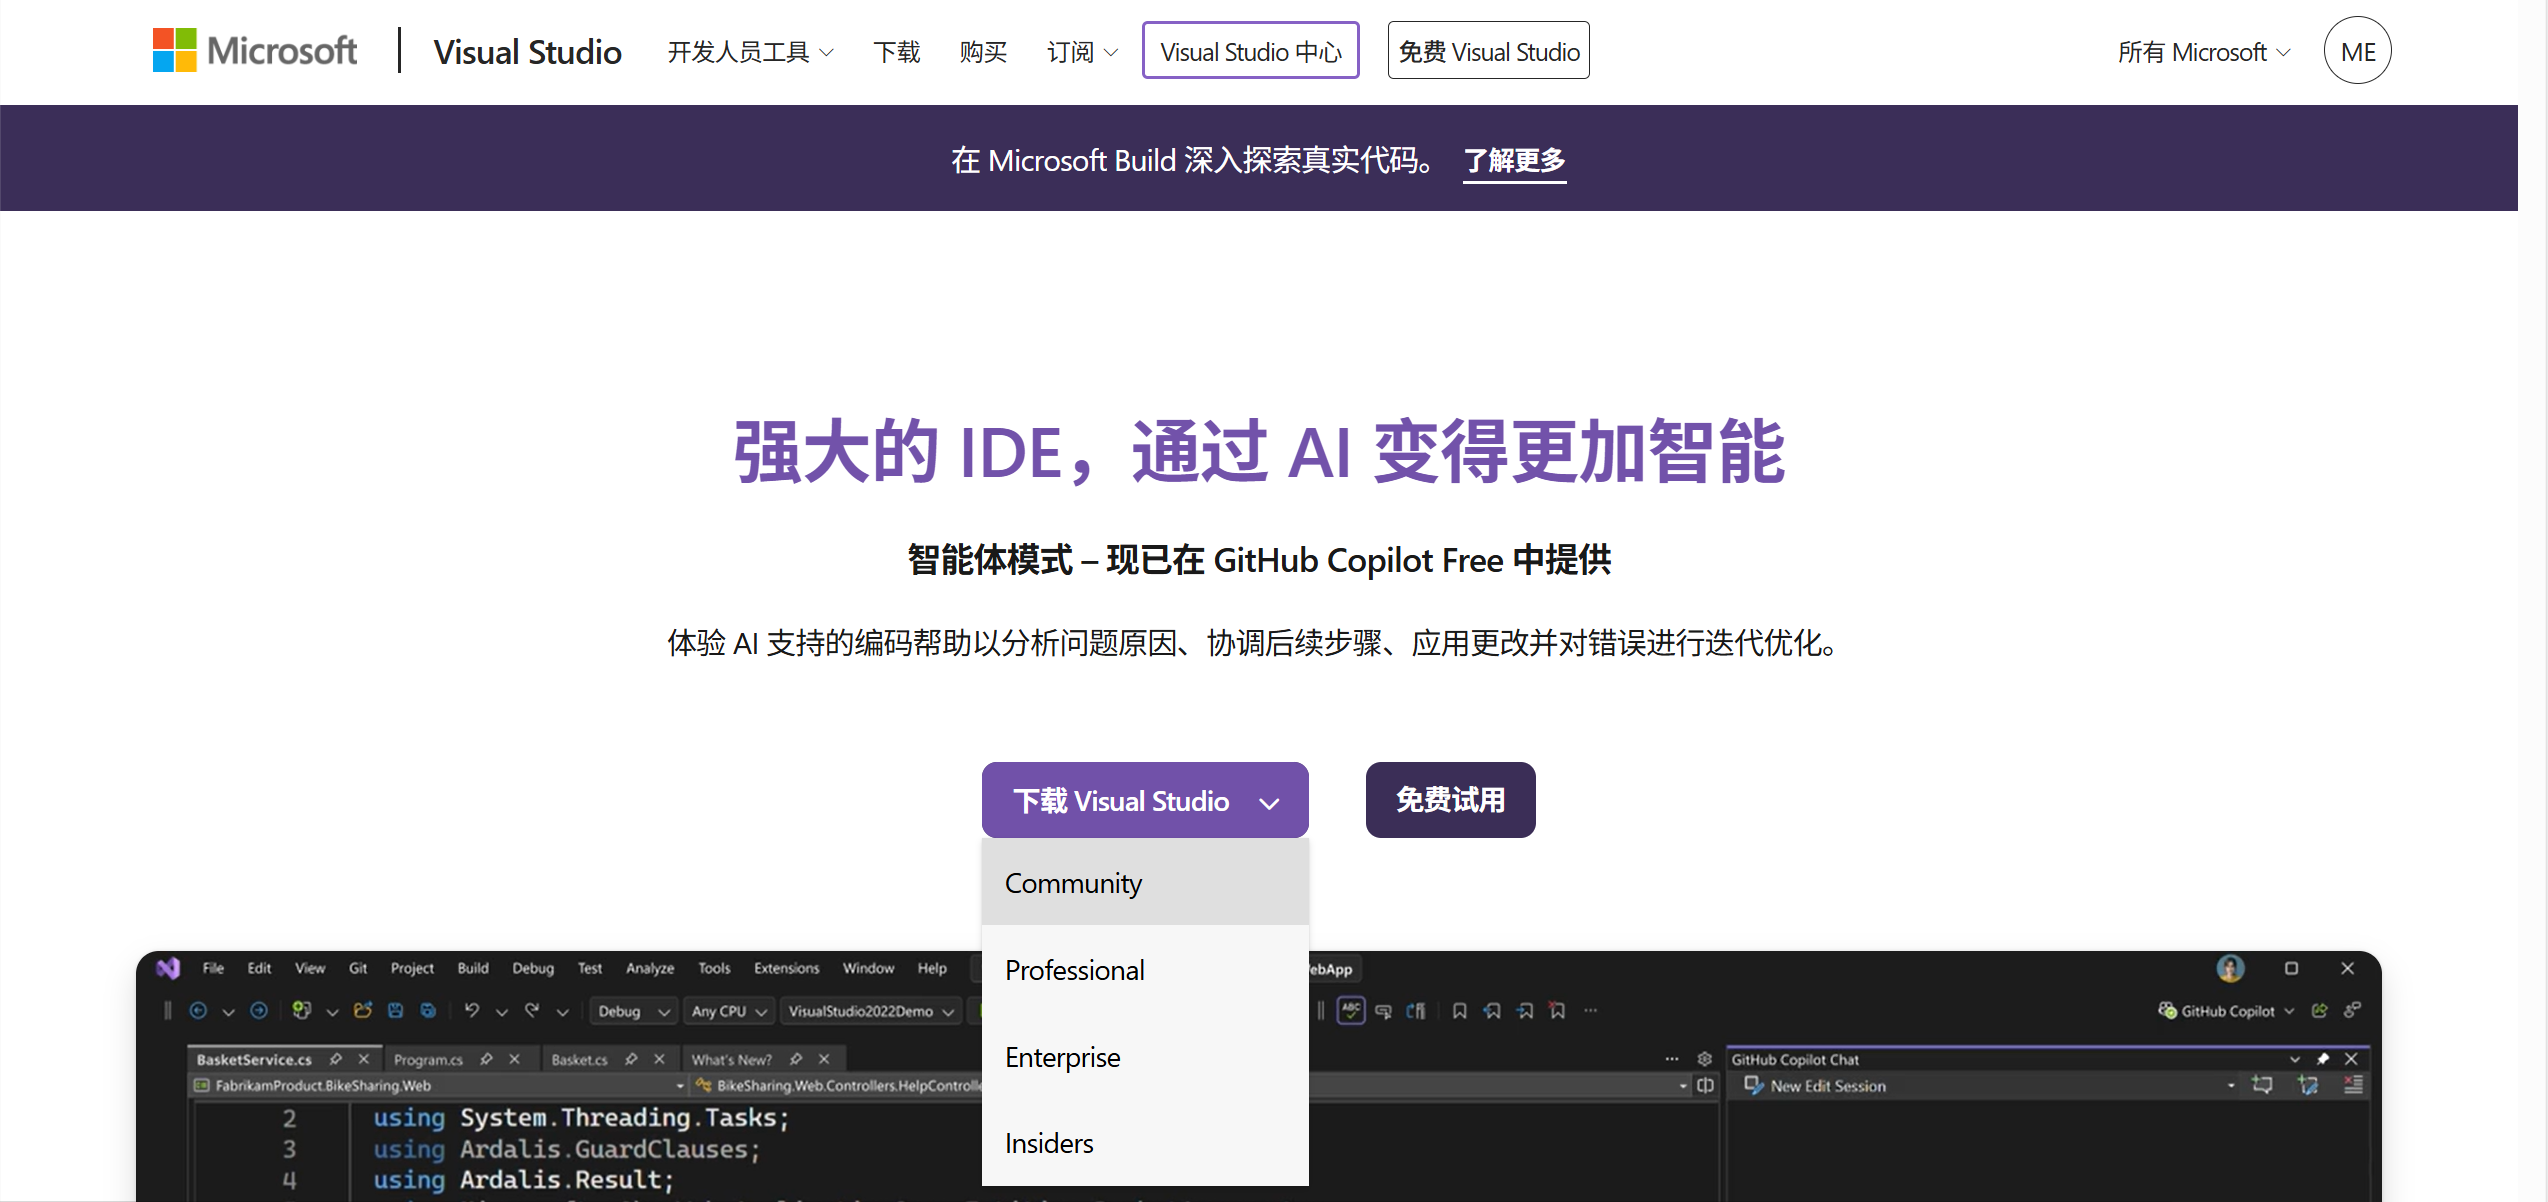Image resolution: width=2548 pixels, height=1202 pixels.
Task: Click the IDE user profile avatar
Action: pyautogui.click(x=2230, y=968)
